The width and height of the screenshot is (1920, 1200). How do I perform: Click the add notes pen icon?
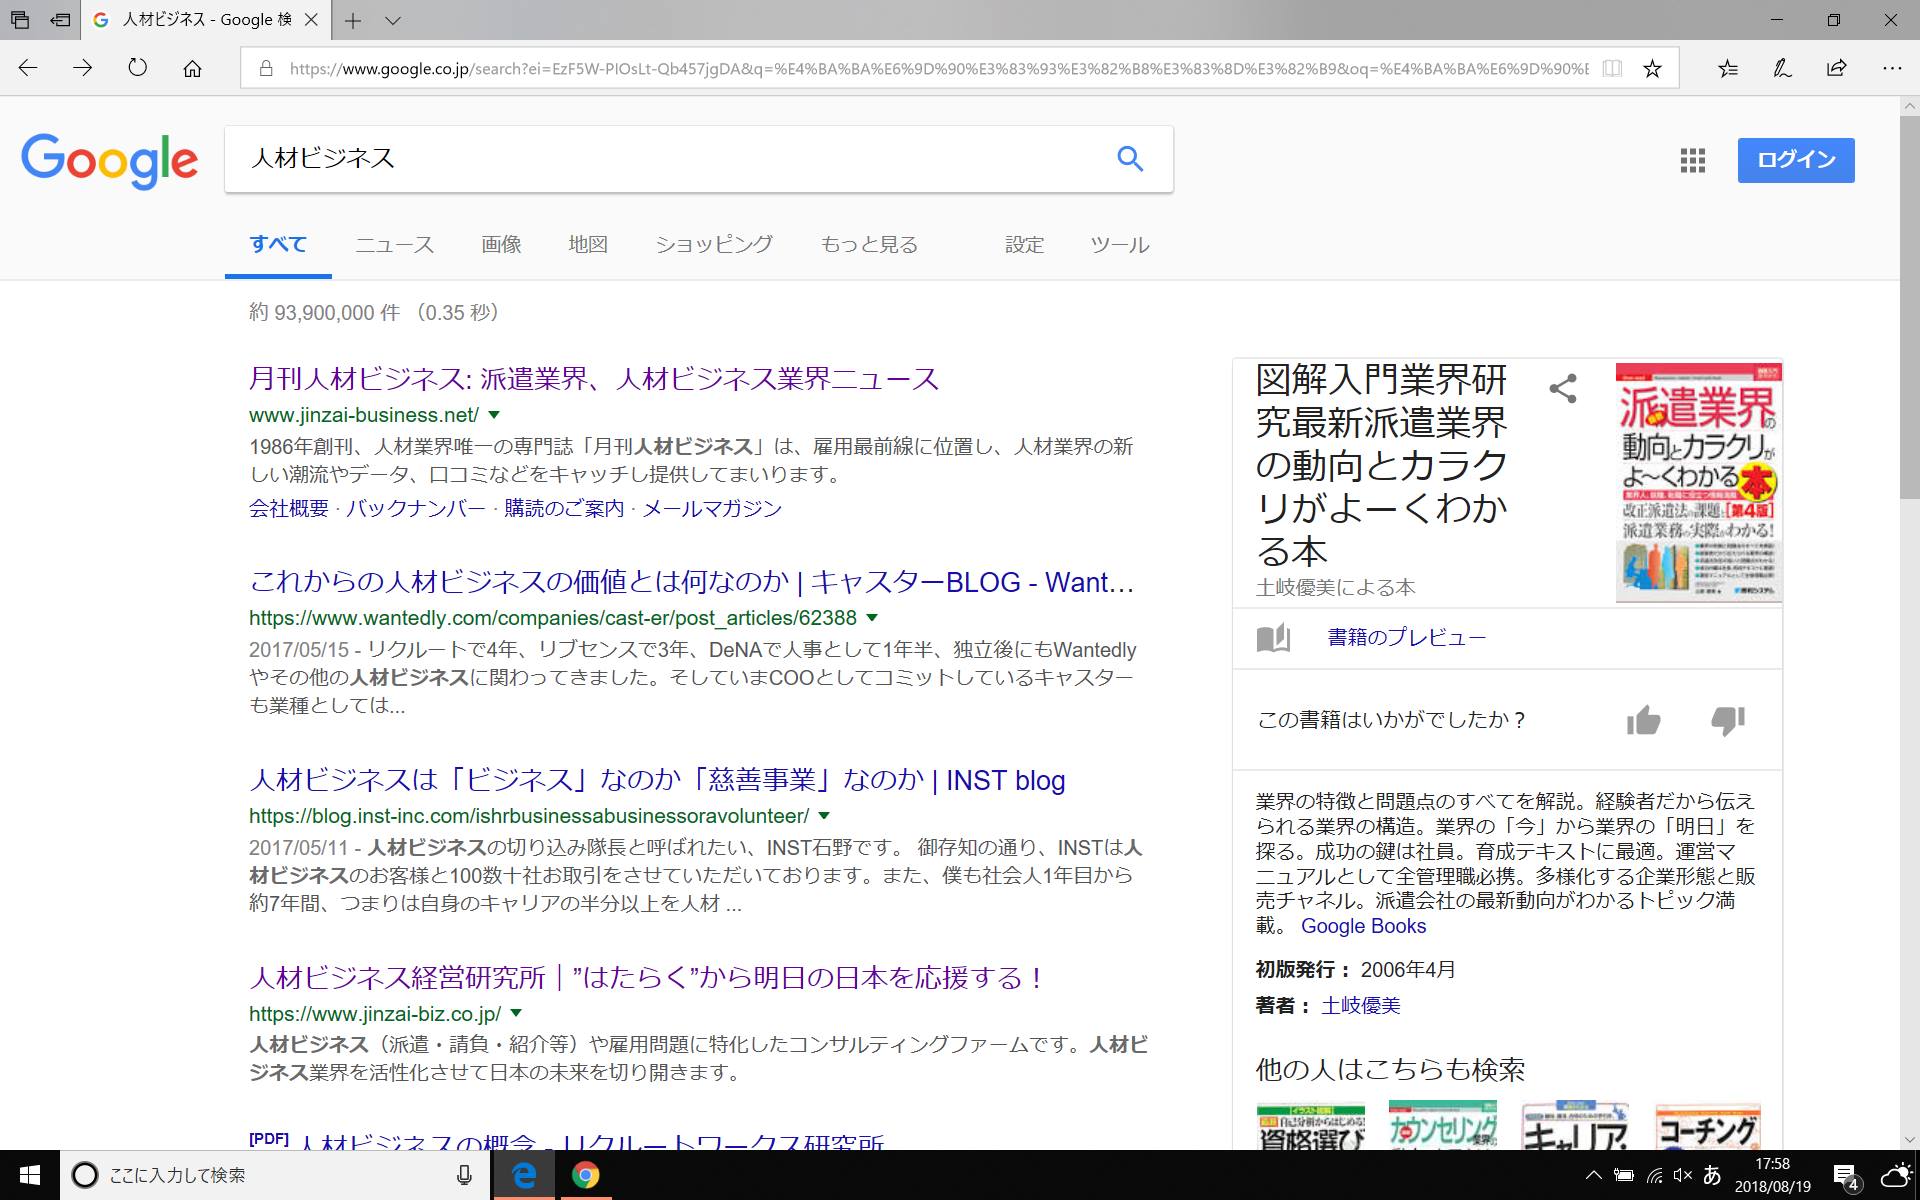pos(1782,68)
